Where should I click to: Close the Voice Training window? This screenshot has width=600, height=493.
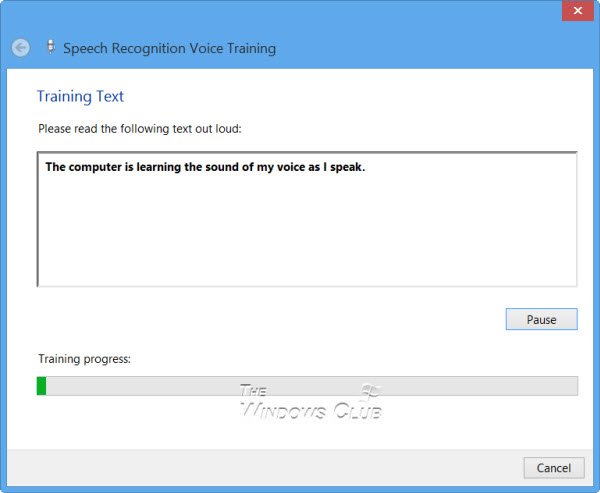tap(578, 10)
